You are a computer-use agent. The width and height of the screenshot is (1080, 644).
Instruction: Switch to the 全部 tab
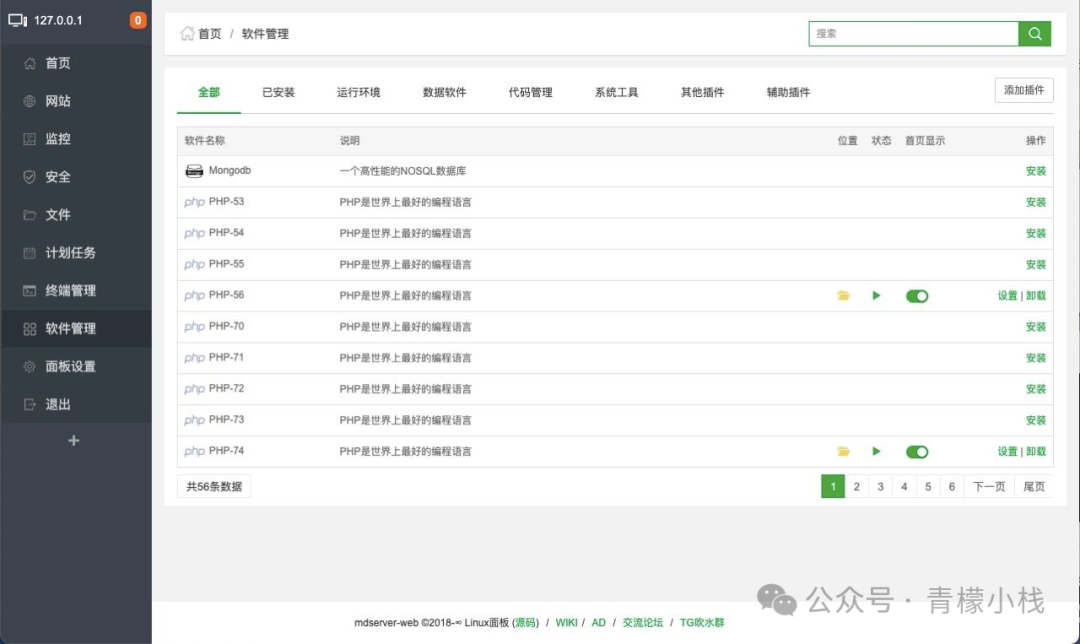209,92
